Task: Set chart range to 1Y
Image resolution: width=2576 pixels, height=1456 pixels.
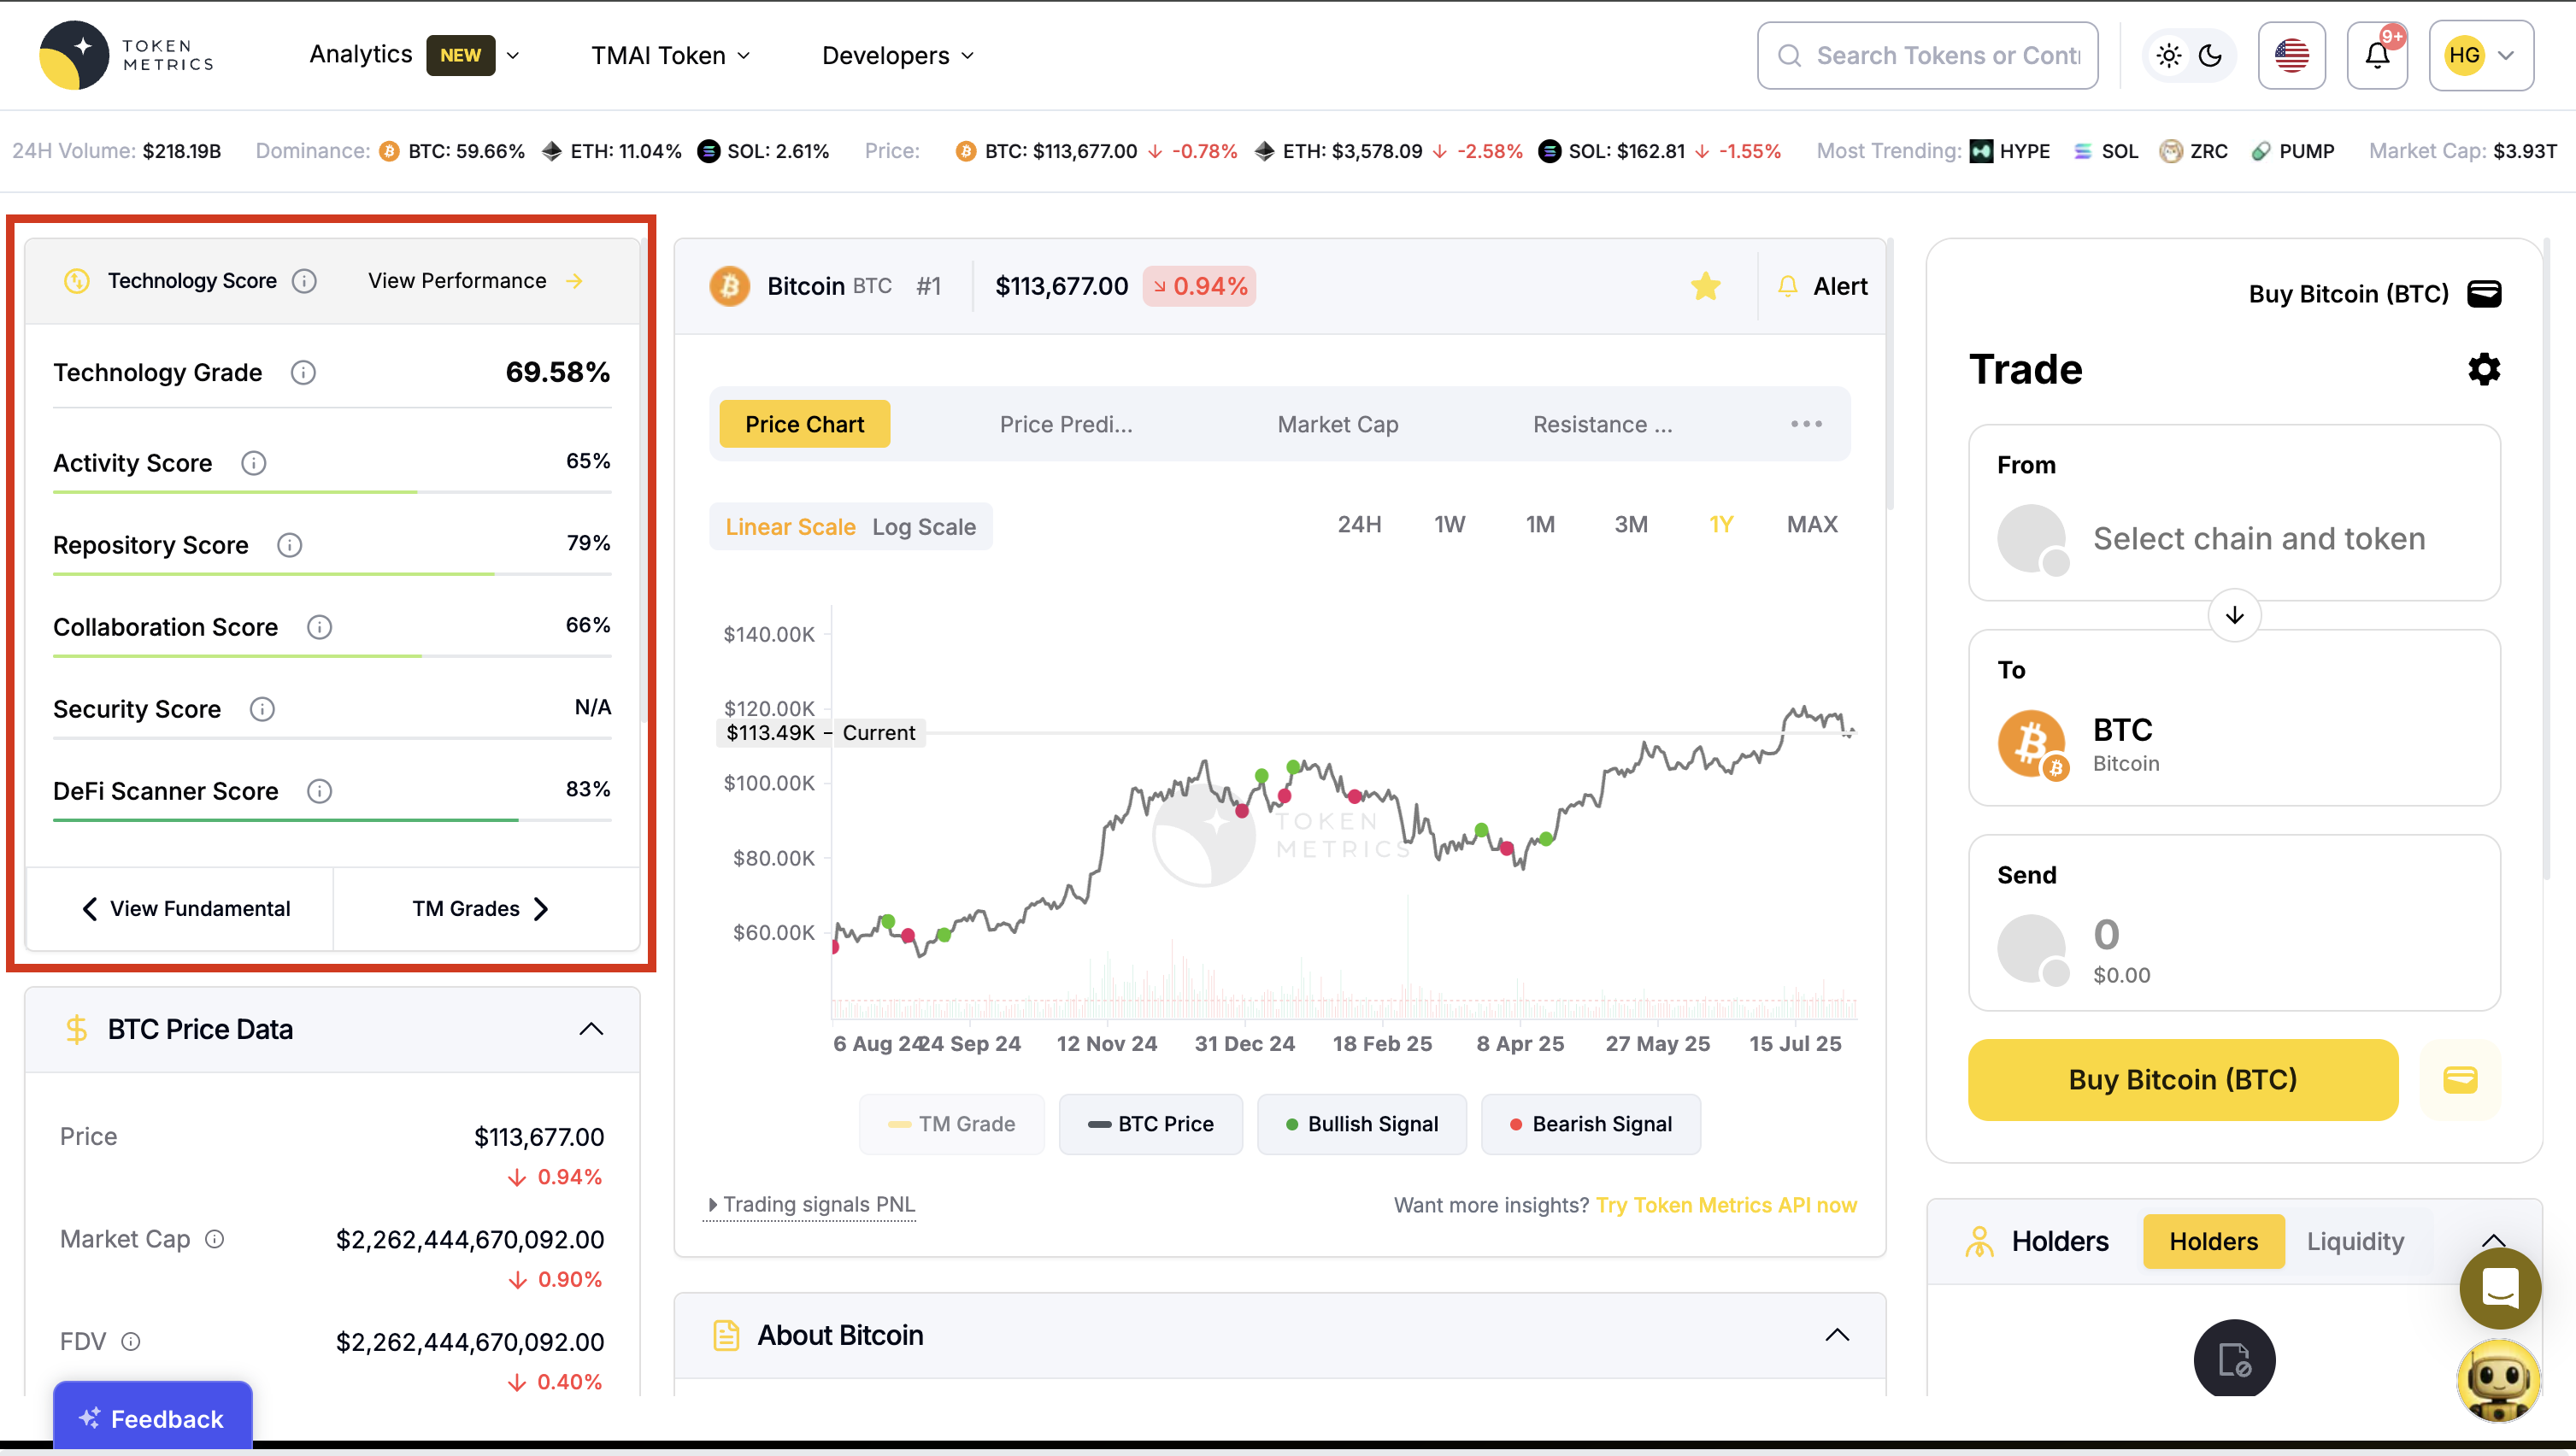Action: coord(1721,524)
